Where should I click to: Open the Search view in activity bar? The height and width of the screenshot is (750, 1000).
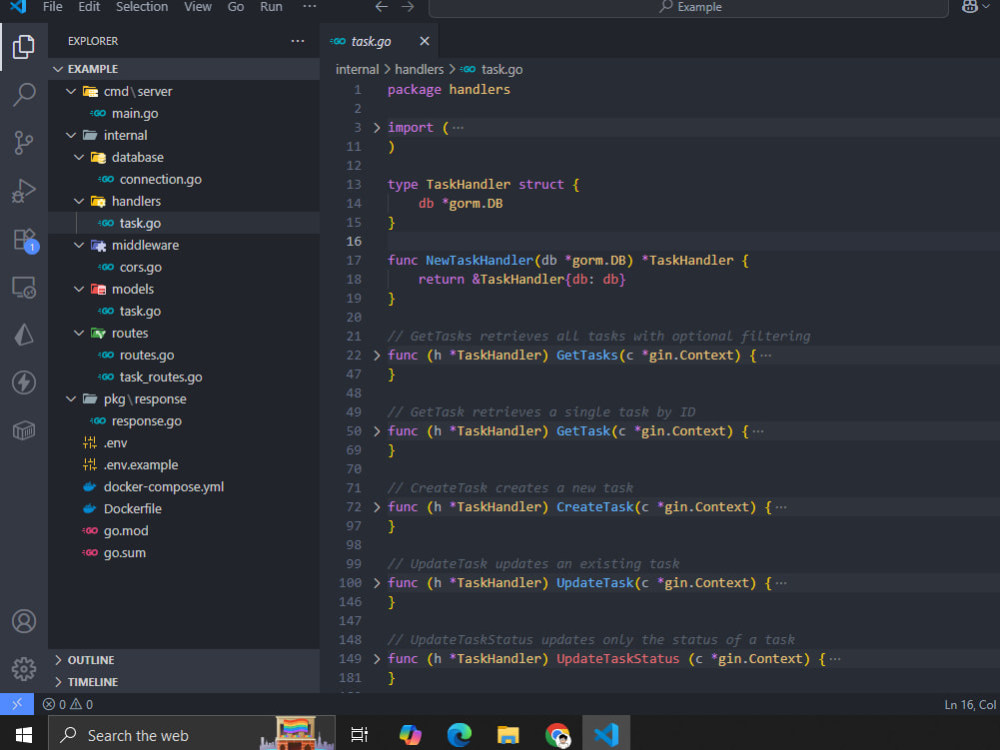(24, 94)
